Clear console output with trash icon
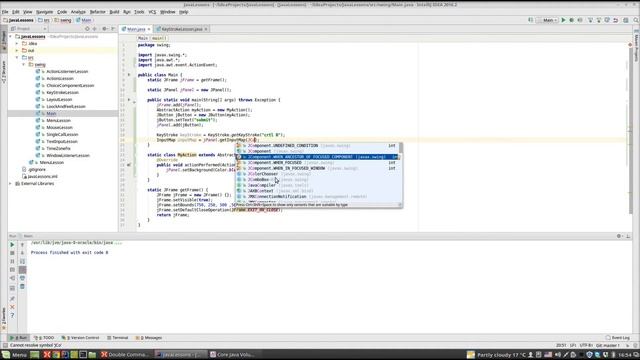Screen dimensions: 640x360 point(22,287)
